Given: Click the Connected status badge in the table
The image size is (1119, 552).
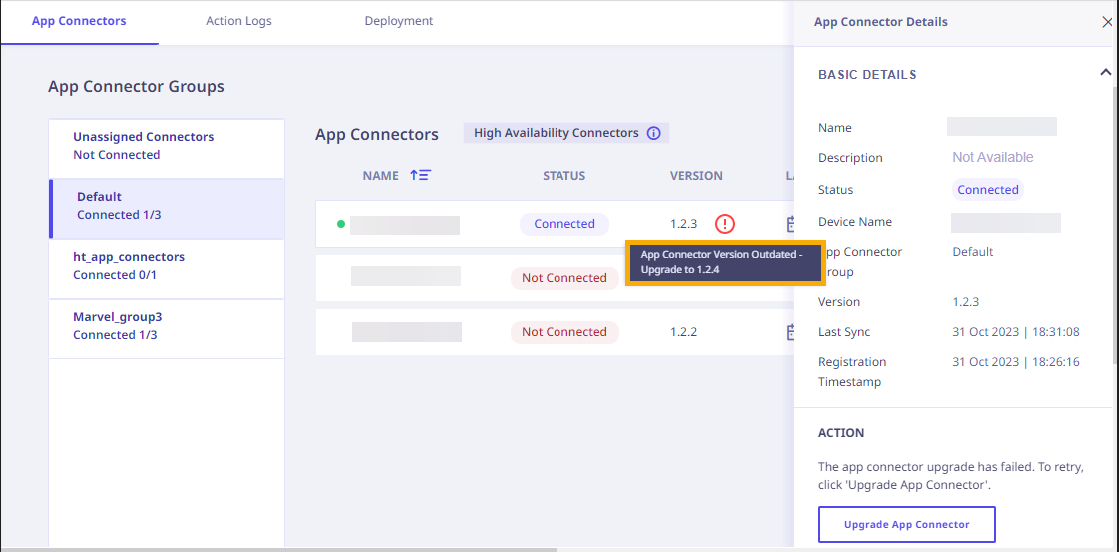Looking at the screenshot, I should (564, 224).
